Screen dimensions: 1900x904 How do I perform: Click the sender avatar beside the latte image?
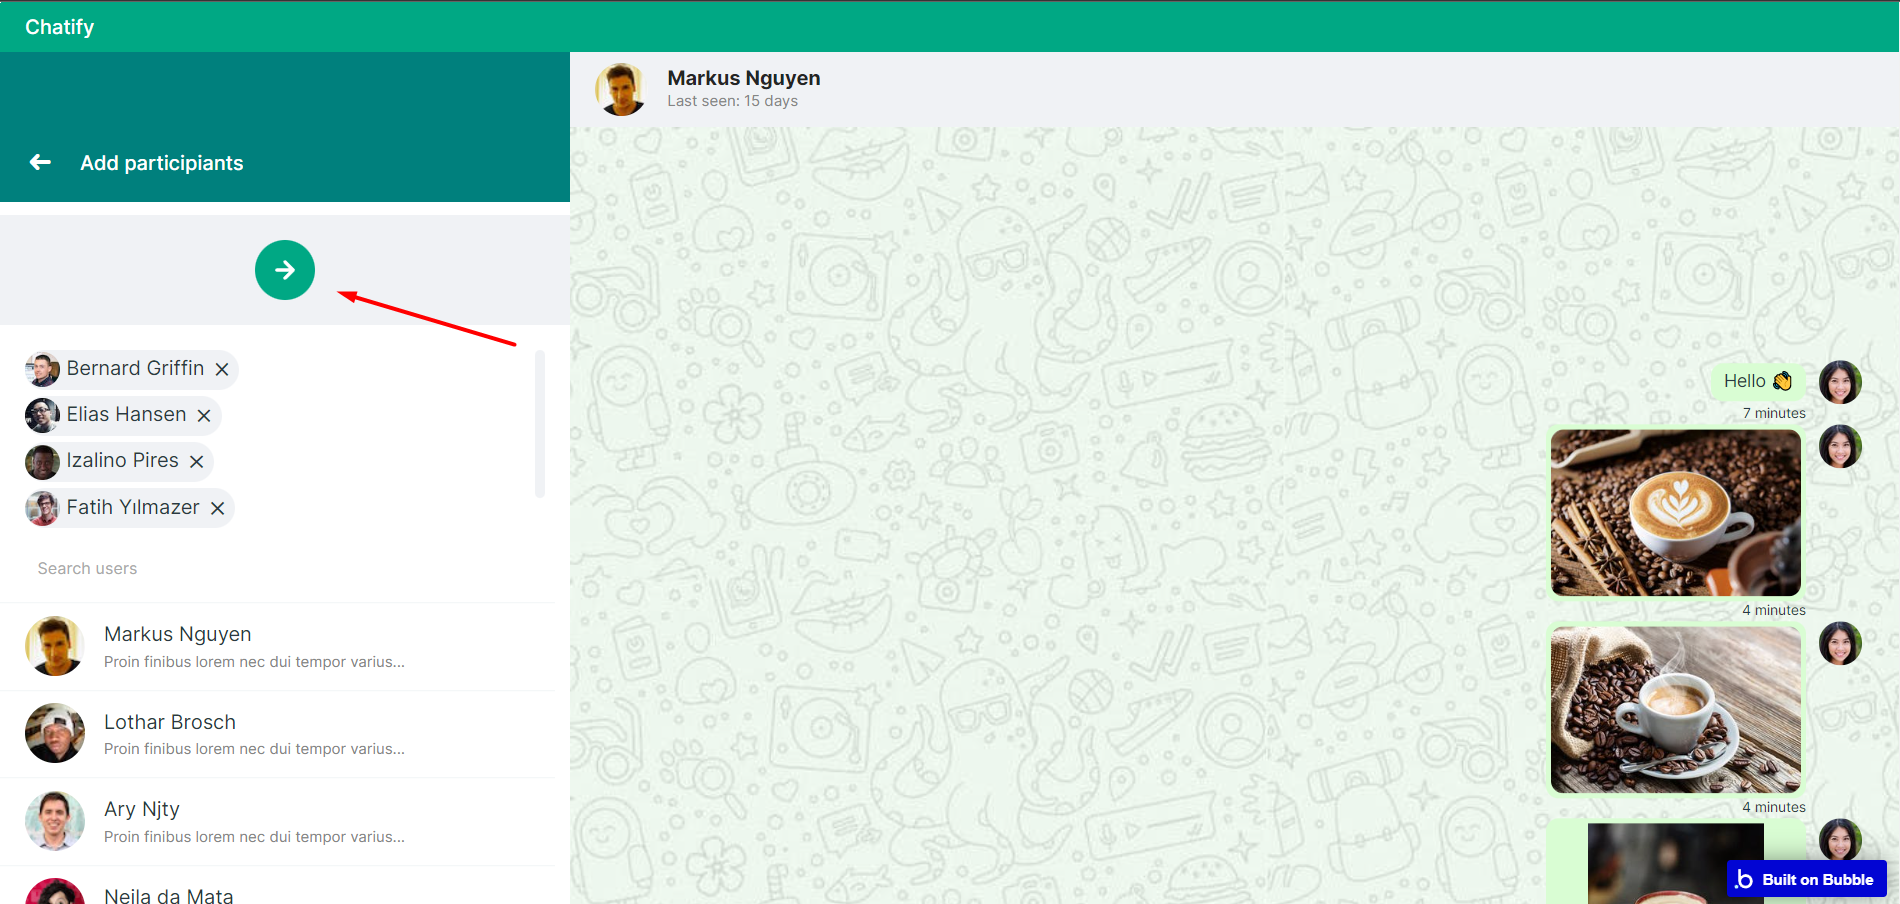tap(1840, 447)
